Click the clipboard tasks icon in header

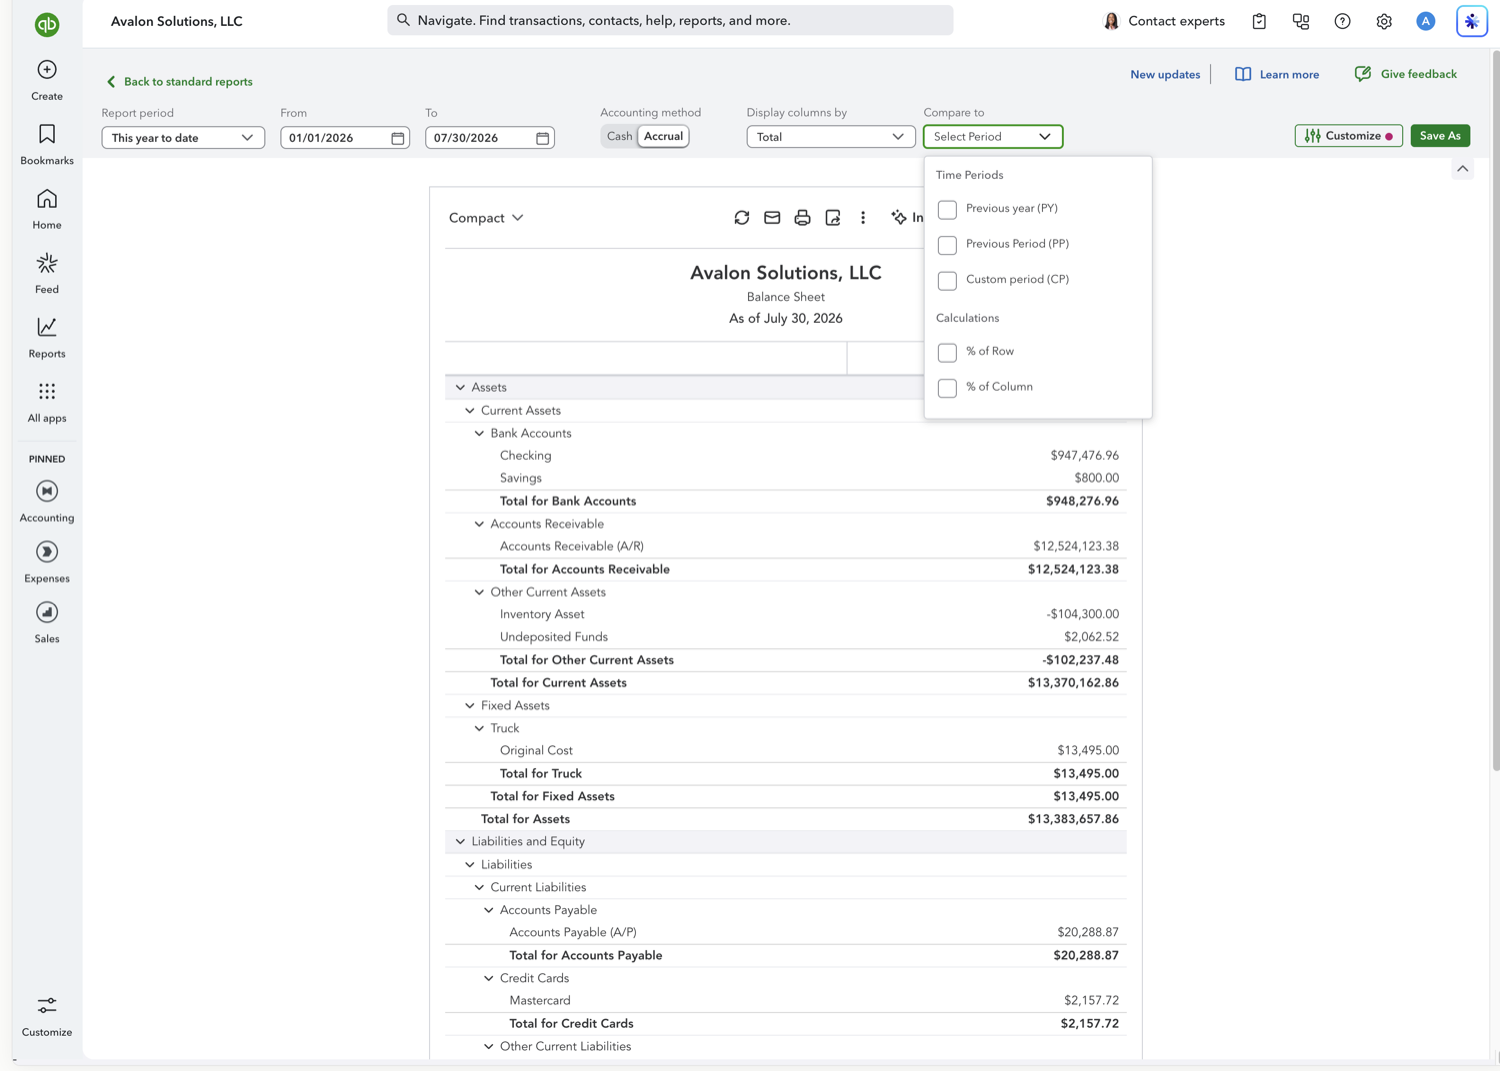click(1259, 21)
